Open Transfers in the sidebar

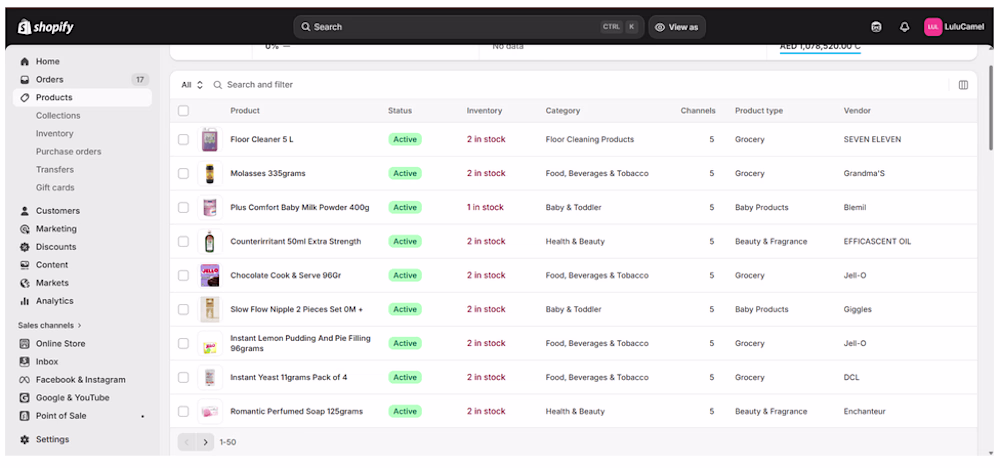[x=55, y=170]
